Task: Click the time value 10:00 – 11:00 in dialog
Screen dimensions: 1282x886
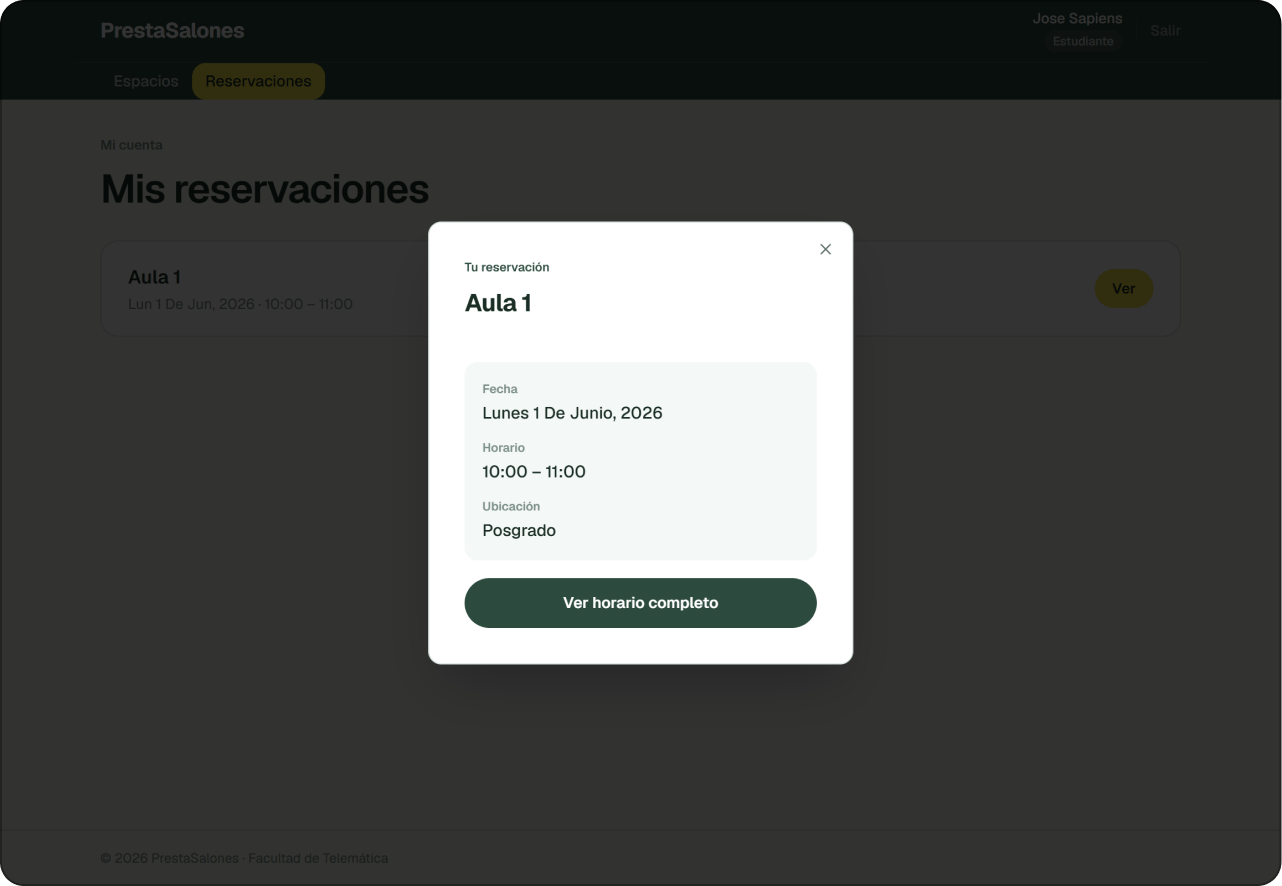Action: pos(534,472)
